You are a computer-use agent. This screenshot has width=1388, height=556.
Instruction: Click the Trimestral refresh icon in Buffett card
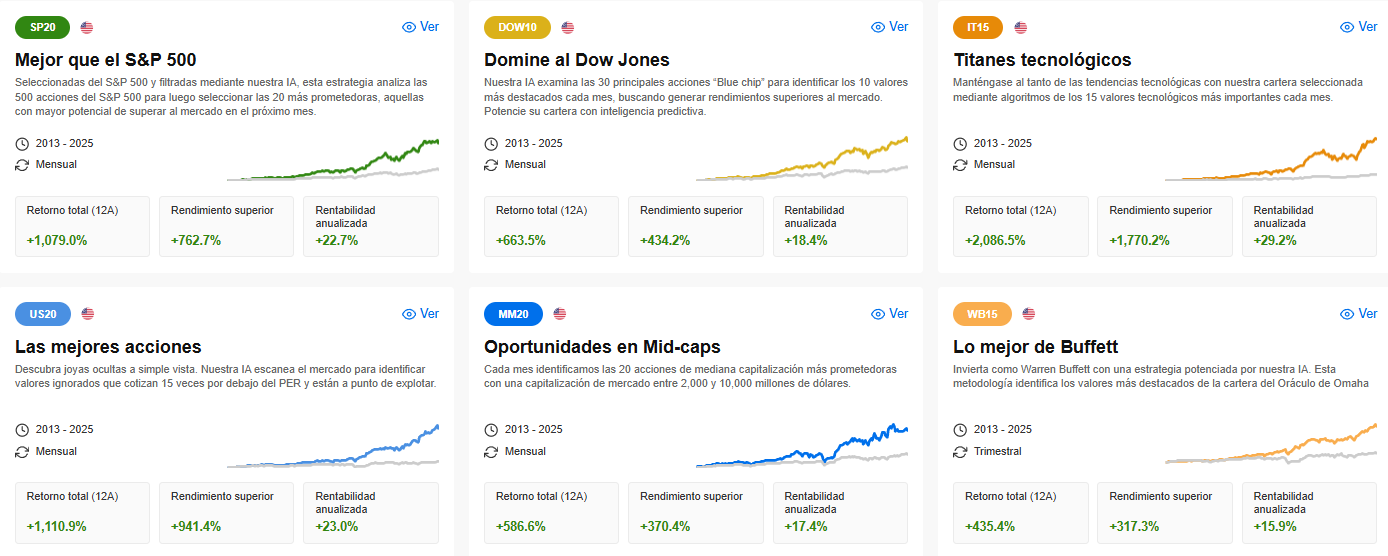(961, 451)
